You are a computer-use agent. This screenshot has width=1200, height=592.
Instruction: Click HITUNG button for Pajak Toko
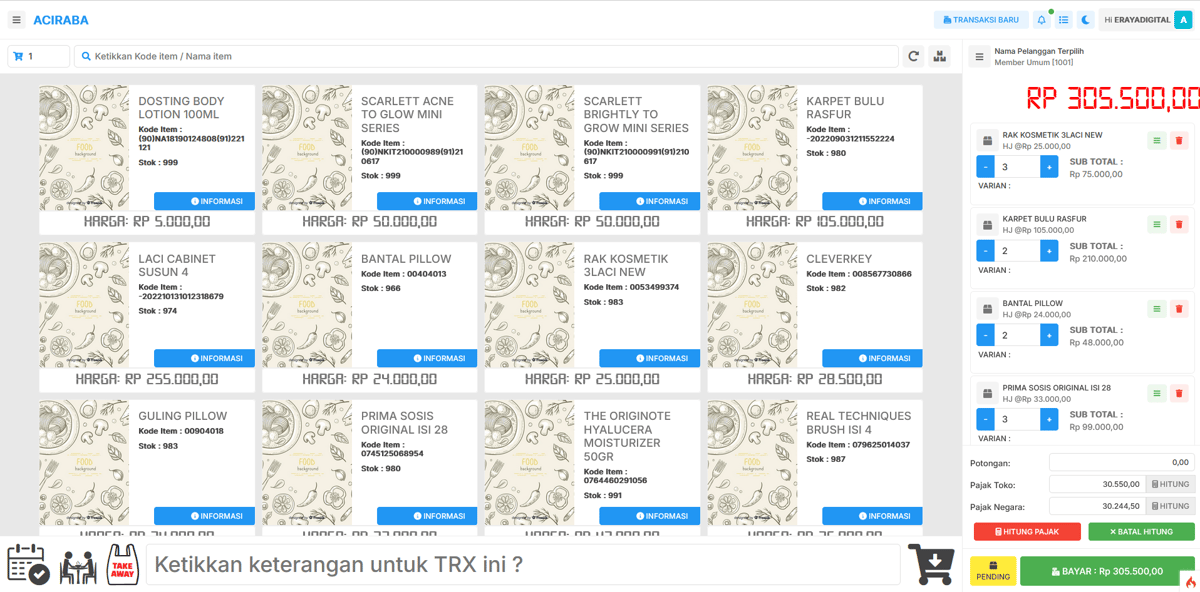pos(1170,484)
